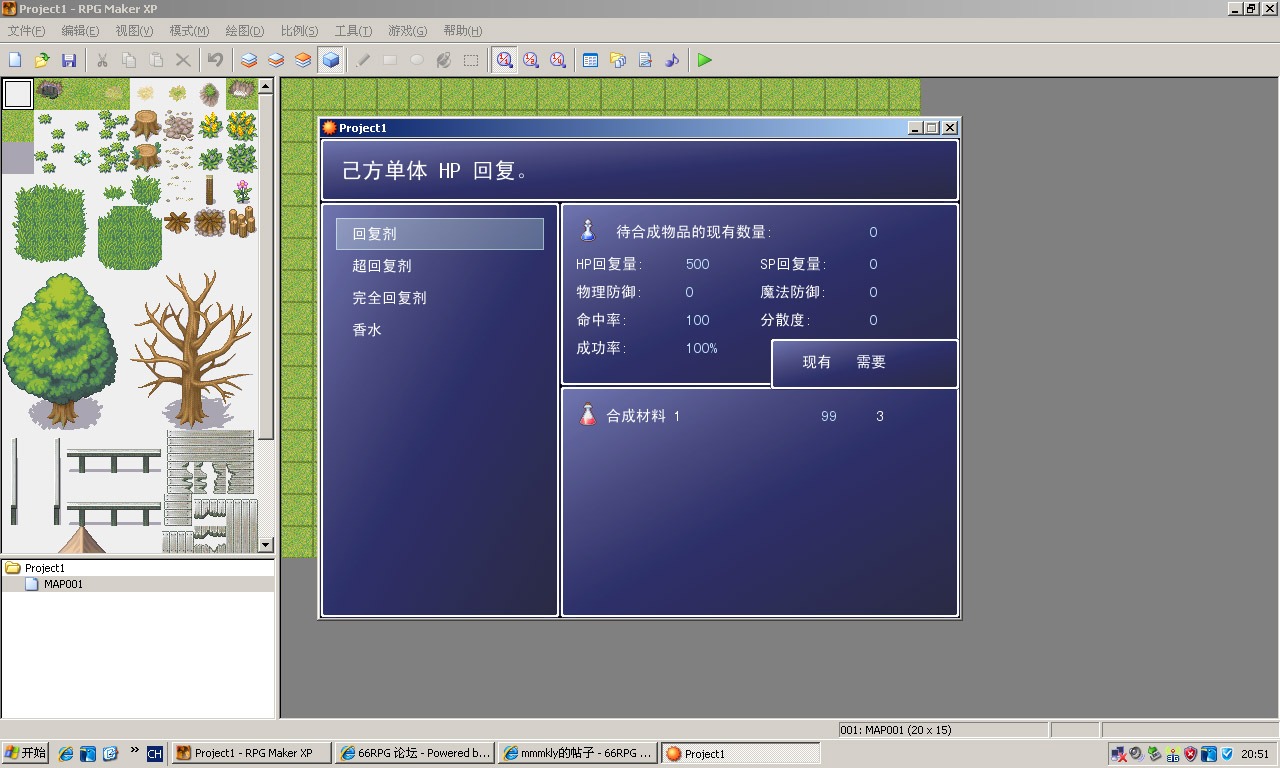This screenshot has width=1280, height=768.
Task: Click the undo toolbar icon
Action: pyautogui.click(x=216, y=60)
